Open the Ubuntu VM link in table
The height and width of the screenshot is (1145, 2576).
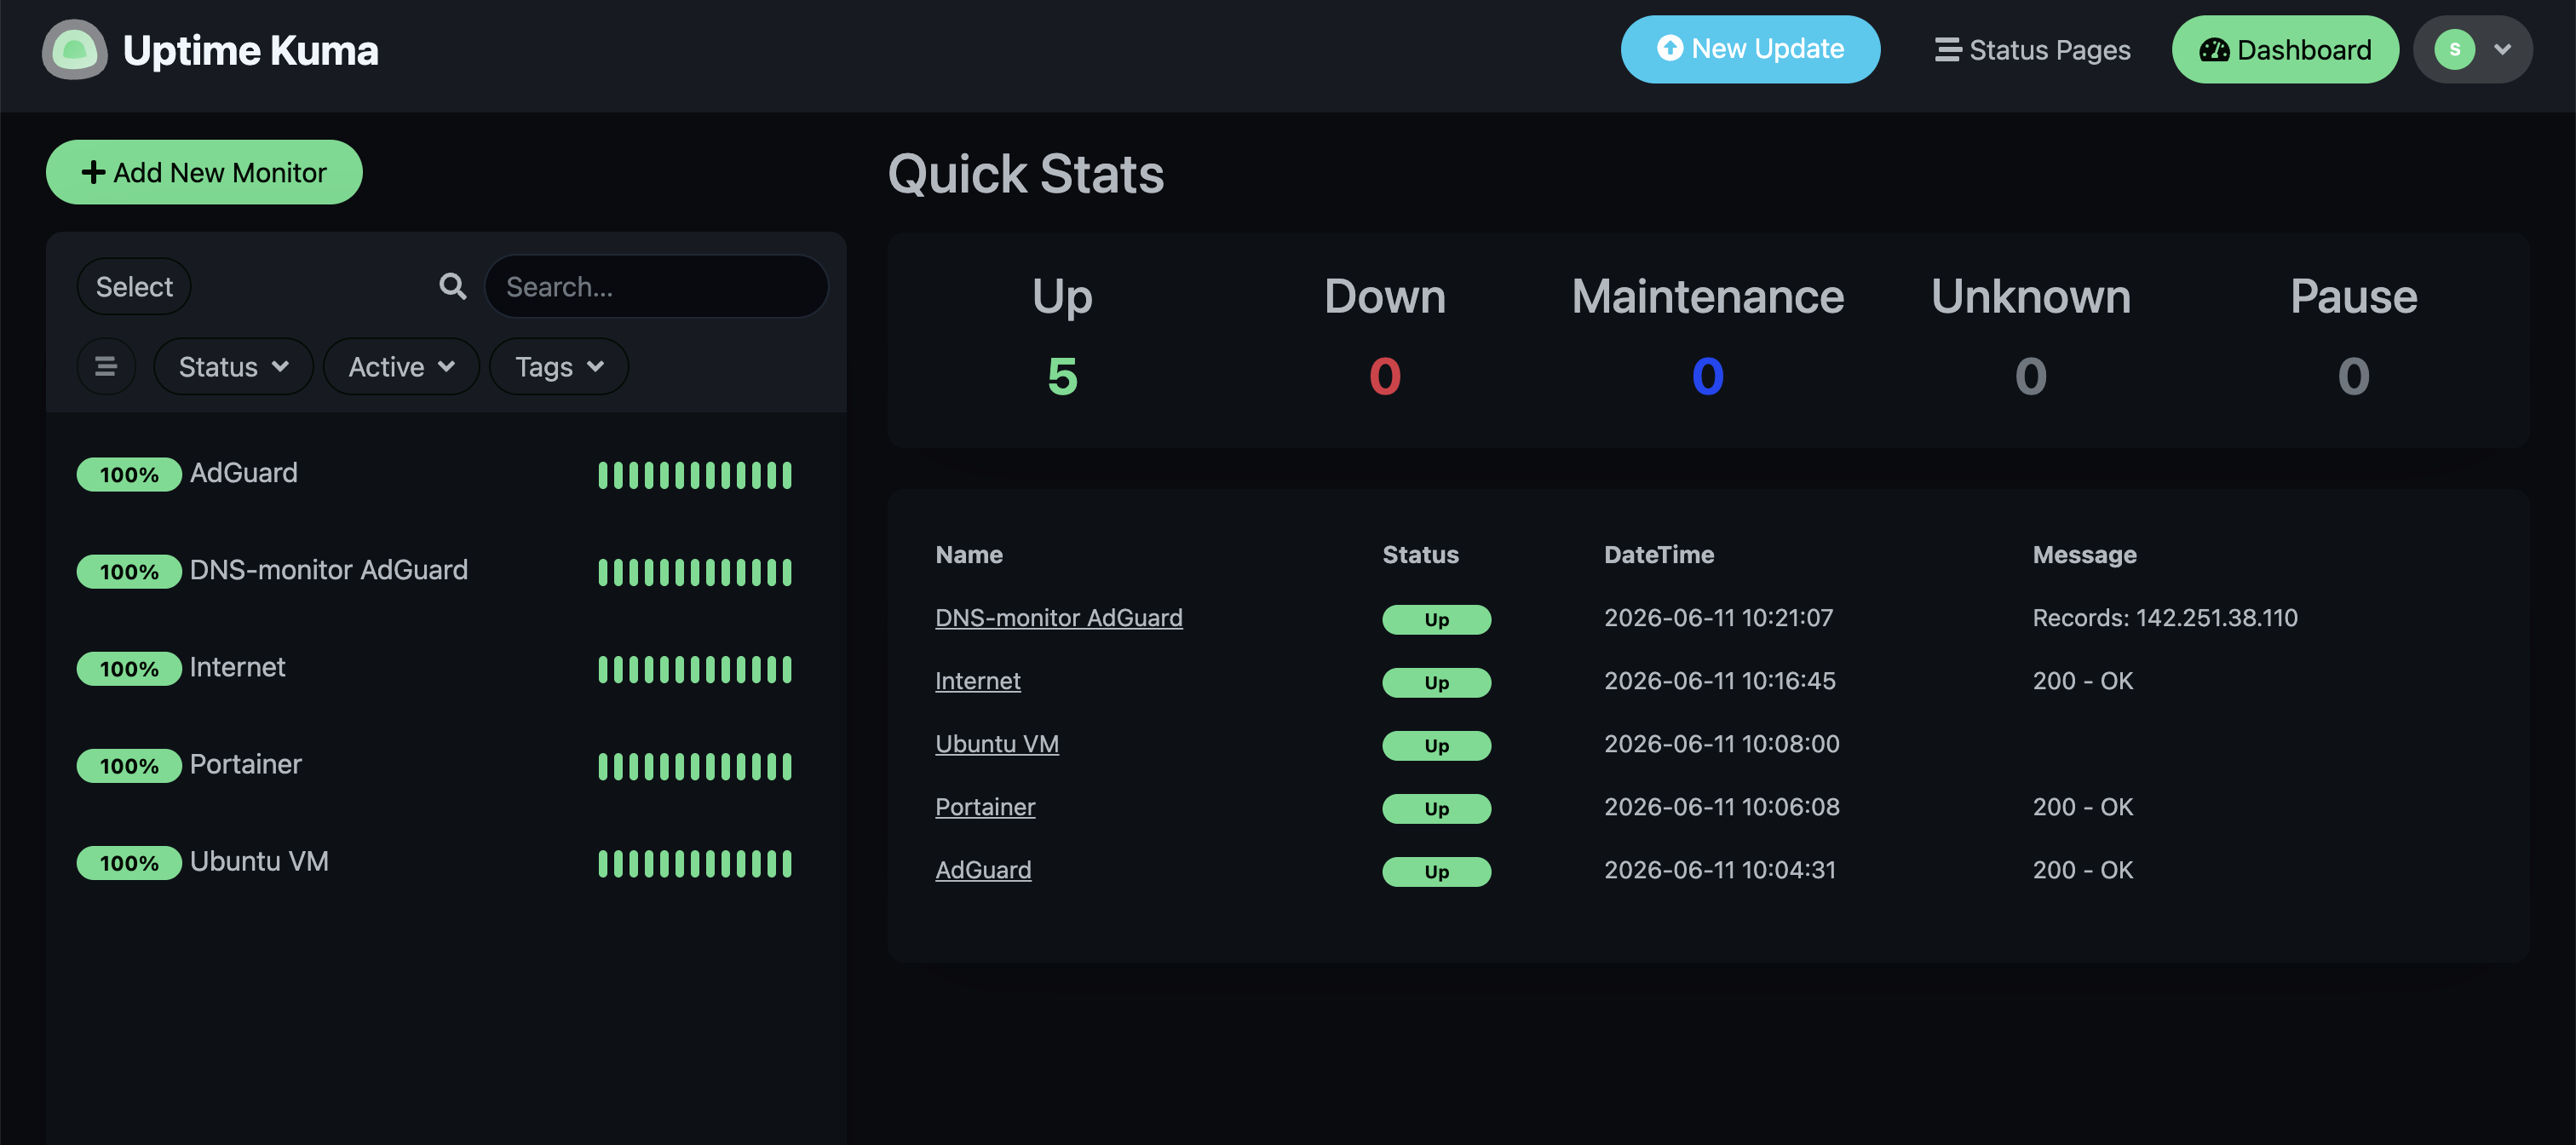pos(996,743)
